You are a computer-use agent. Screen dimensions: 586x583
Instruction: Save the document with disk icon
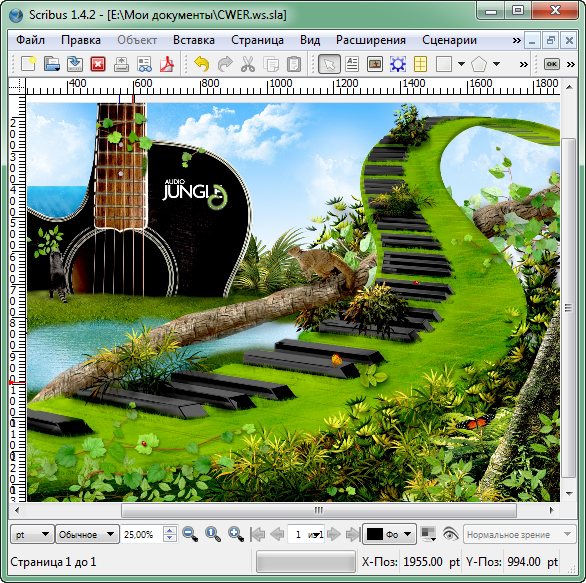click(x=75, y=64)
